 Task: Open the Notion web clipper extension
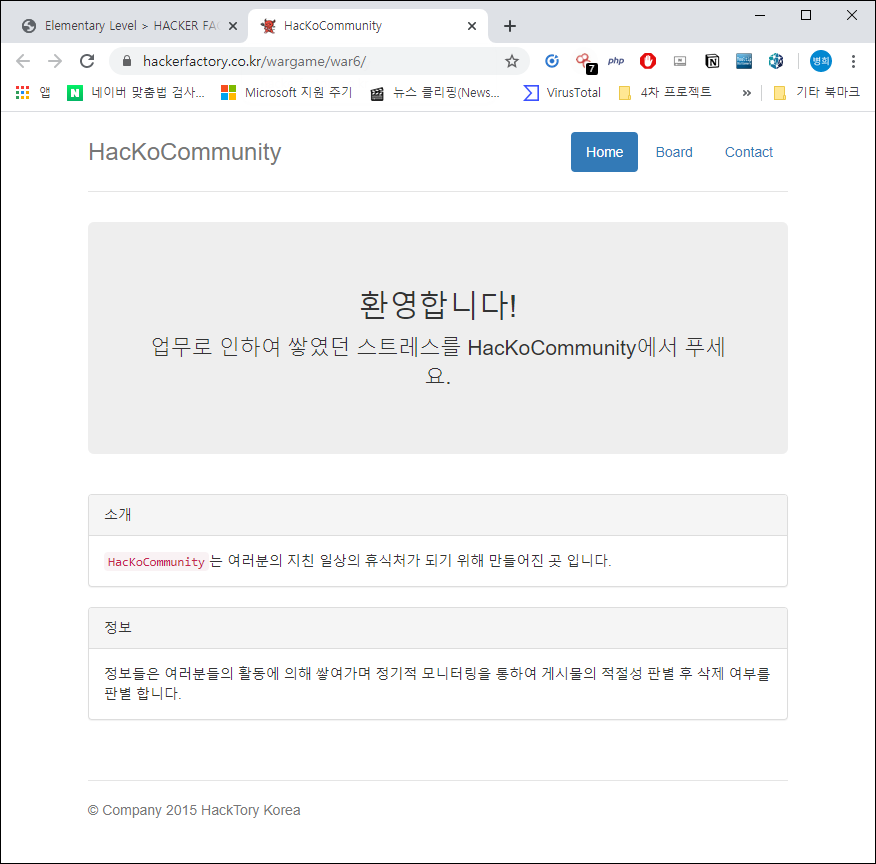(x=712, y=61)
